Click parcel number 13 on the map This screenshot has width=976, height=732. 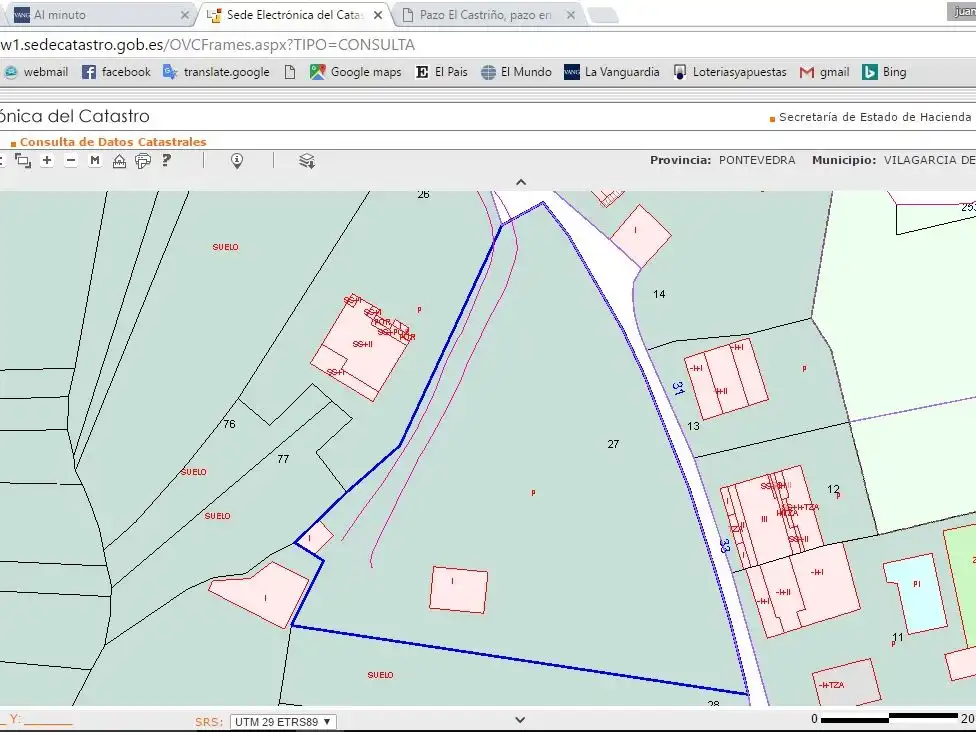click(x=693, y=426)
